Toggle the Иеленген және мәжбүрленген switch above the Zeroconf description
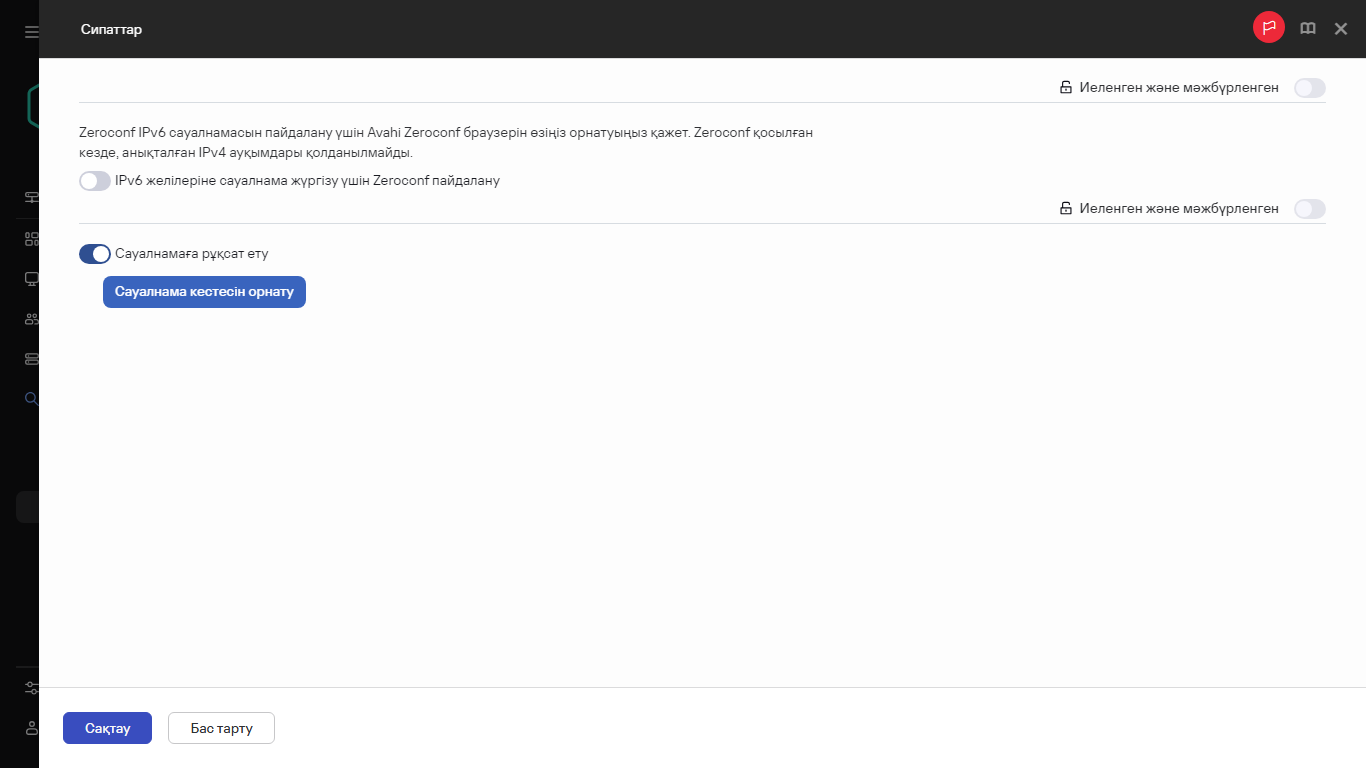This screenshot has height=768, width=1366. pos(1309,88)
